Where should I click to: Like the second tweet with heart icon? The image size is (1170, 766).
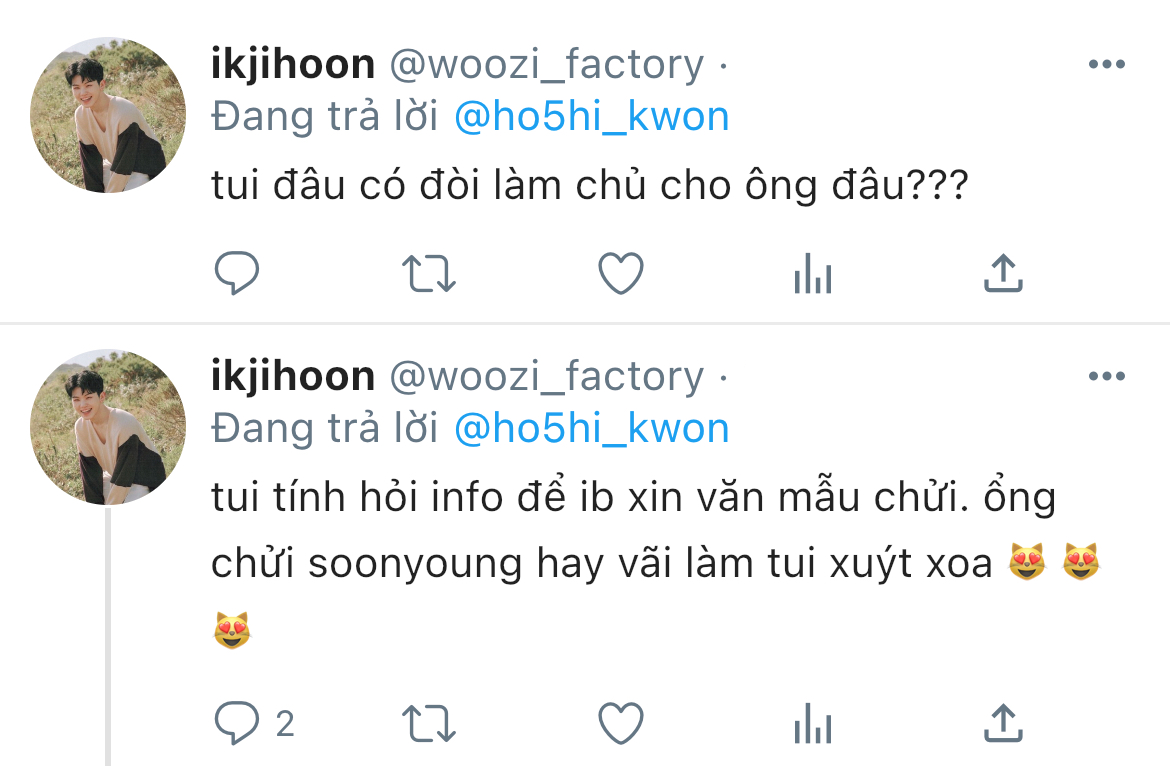621,723
